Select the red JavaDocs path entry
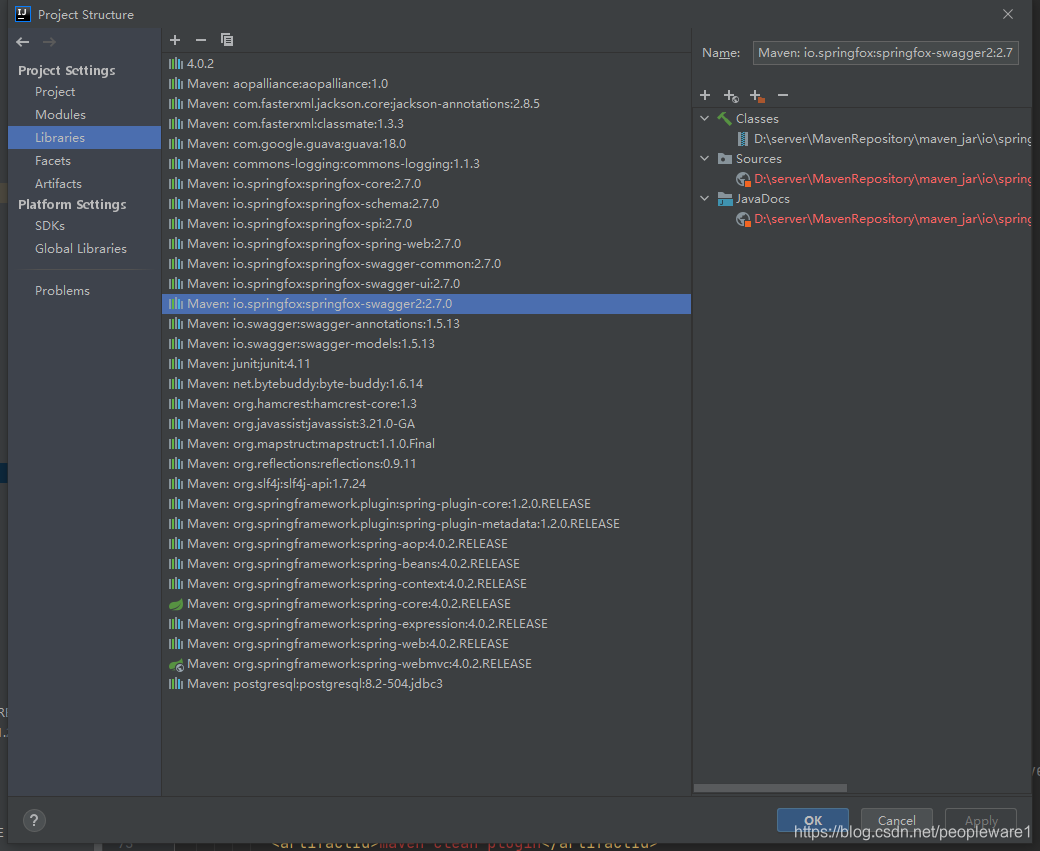The height and width of the screenshot is (851, 1040). tap(892, 219)
